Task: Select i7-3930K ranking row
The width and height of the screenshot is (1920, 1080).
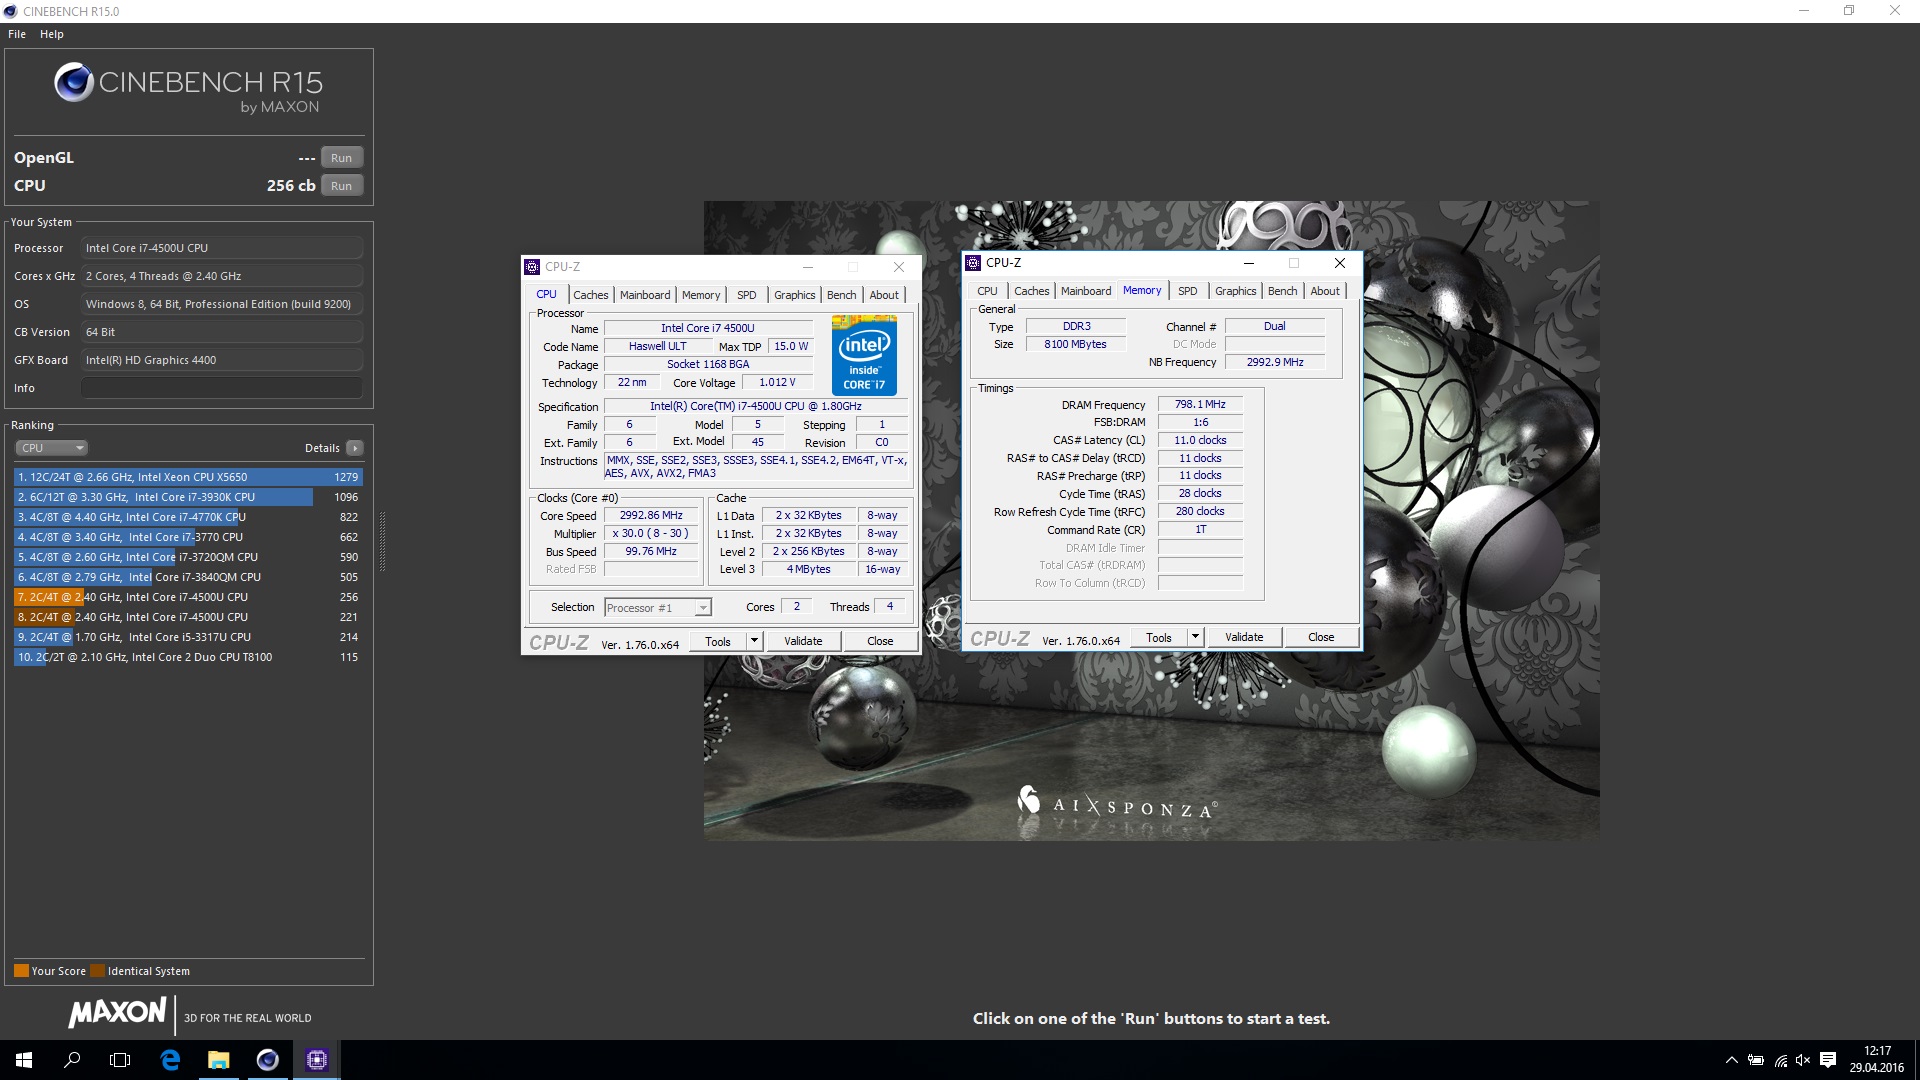Action: tap(188, 497)
